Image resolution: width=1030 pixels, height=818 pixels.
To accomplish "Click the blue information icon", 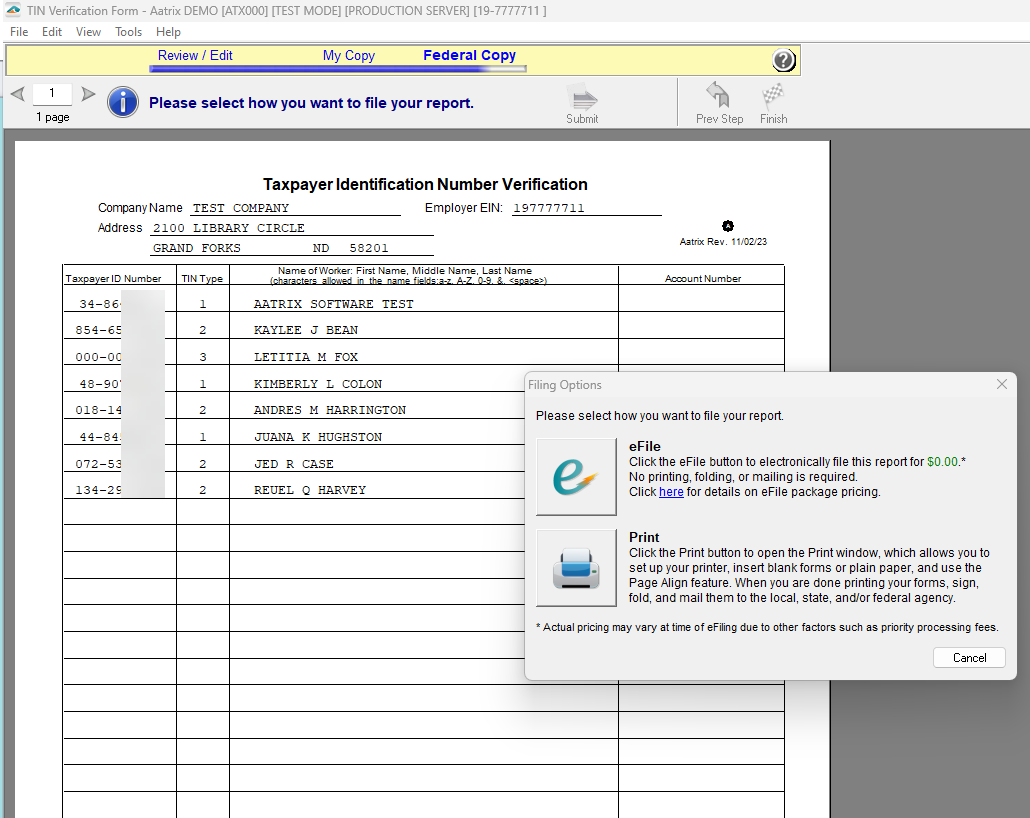I will [122, 101].
